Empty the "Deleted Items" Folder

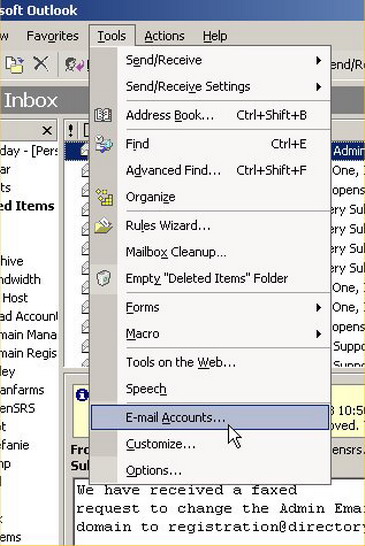[210, 278]
